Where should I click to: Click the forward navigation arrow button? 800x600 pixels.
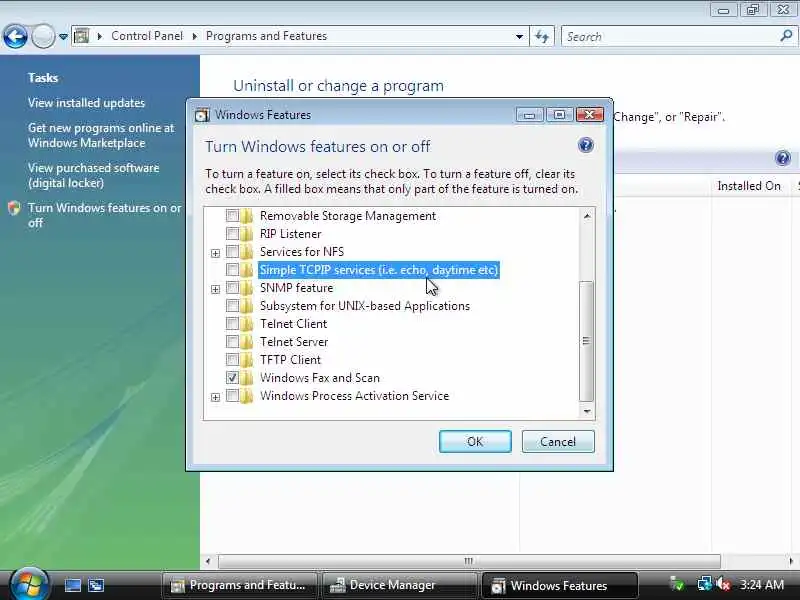(x=43, y=37)
